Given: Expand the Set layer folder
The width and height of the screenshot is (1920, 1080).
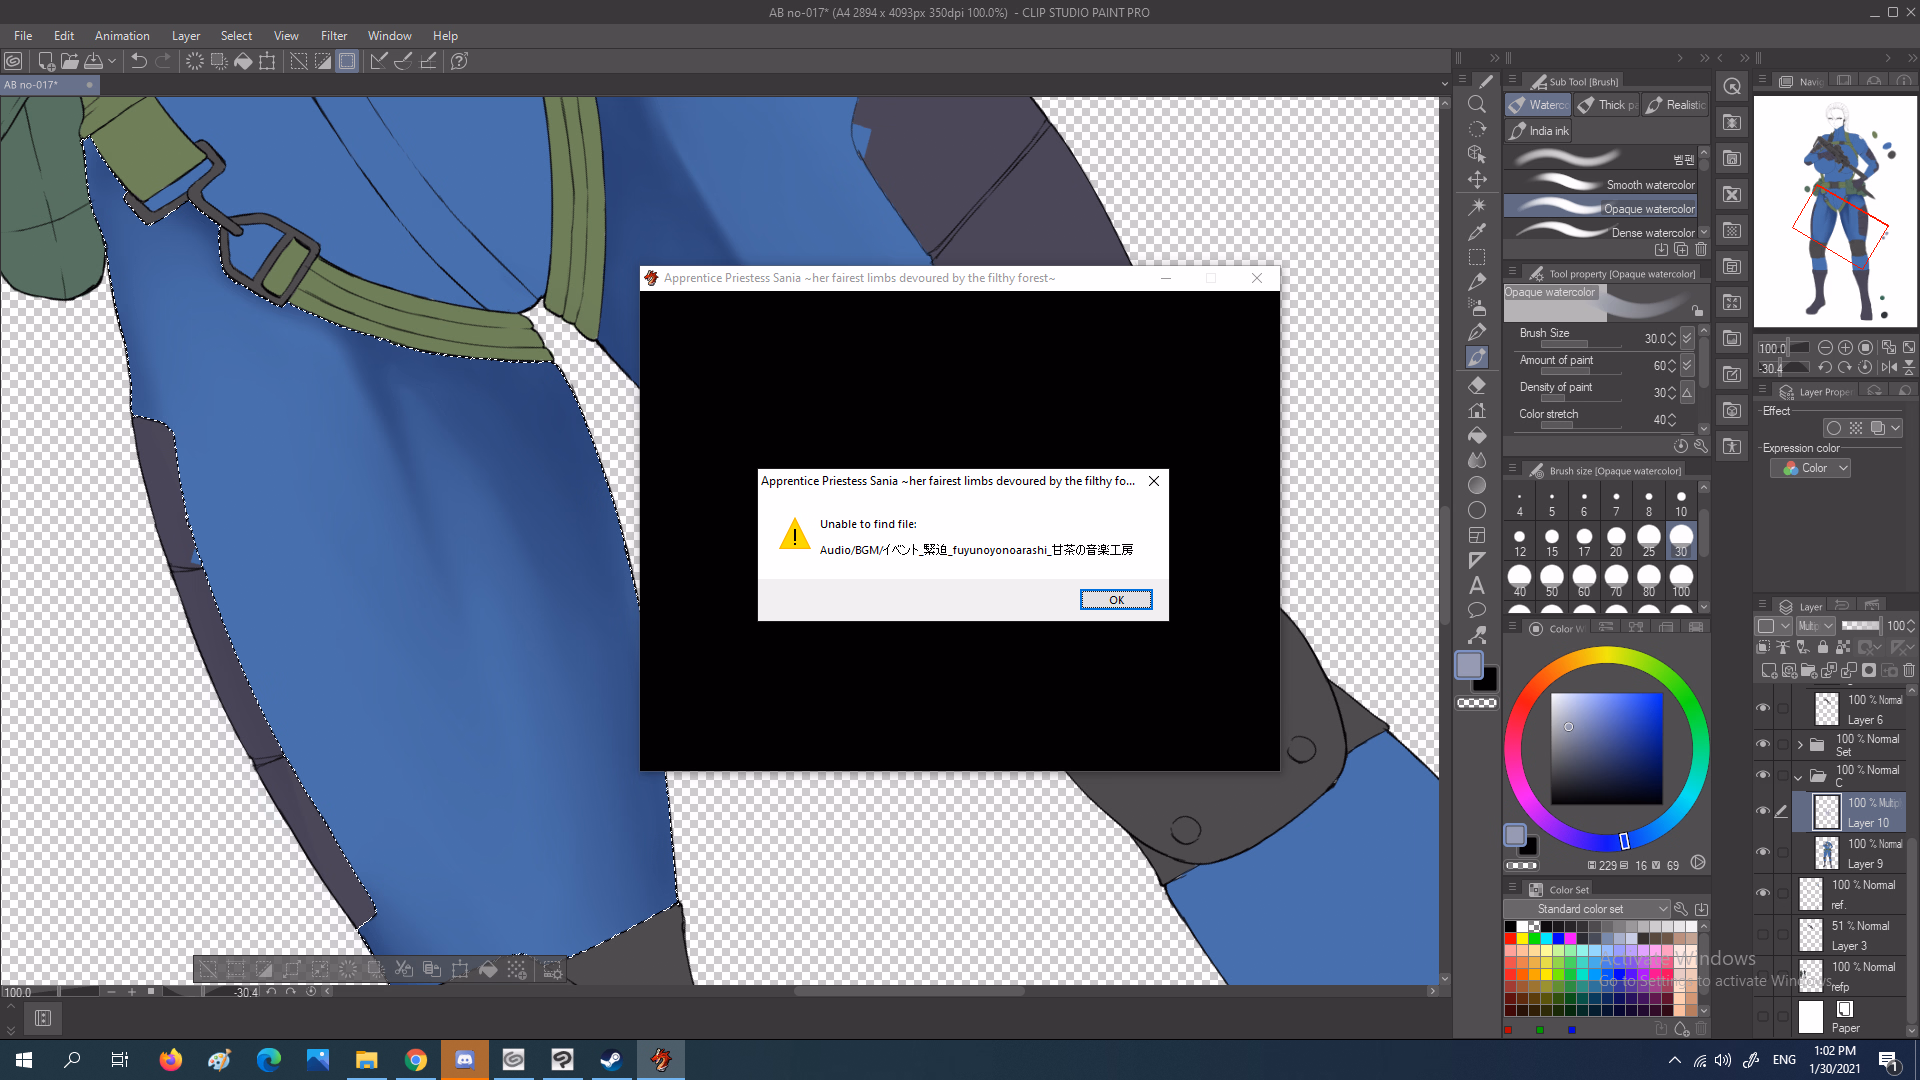Looking at the screenshot, I should [x=1800, y=744].
